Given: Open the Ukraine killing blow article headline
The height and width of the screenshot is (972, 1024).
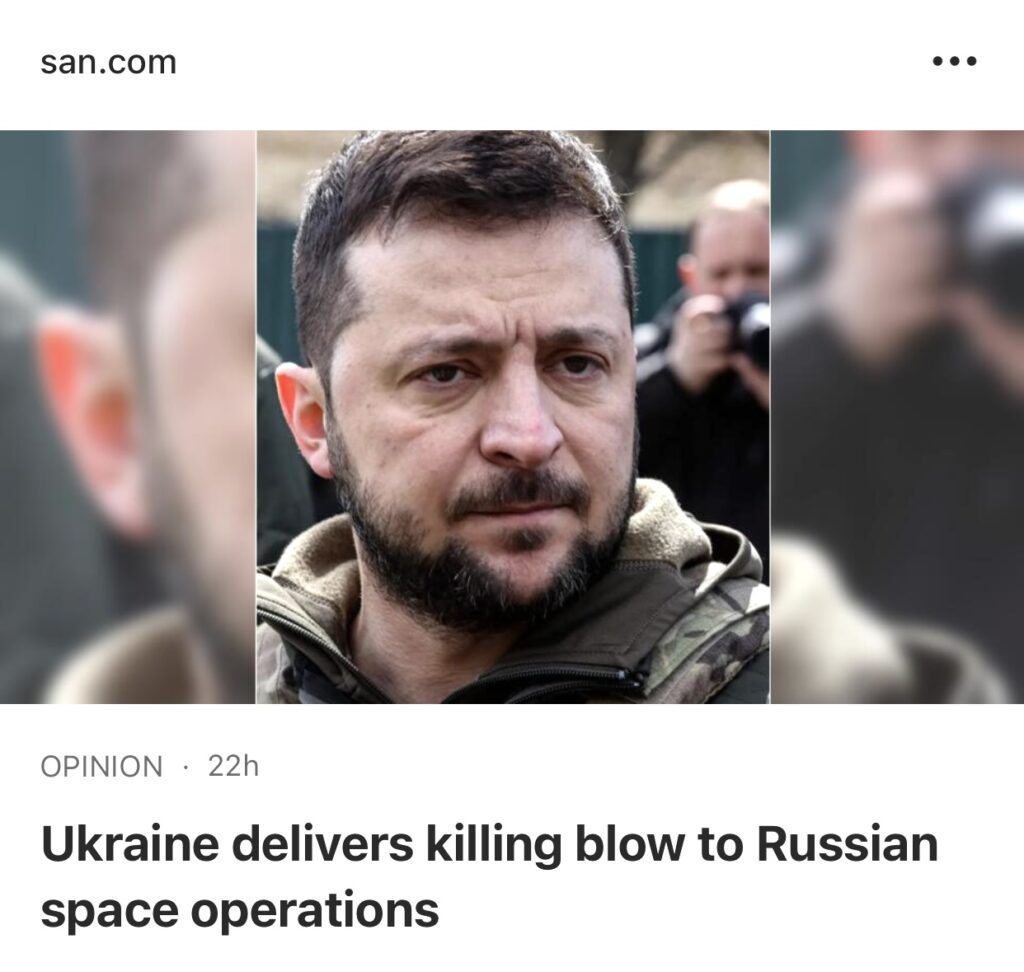Looking at the screenshot, I should pos(489,877).
